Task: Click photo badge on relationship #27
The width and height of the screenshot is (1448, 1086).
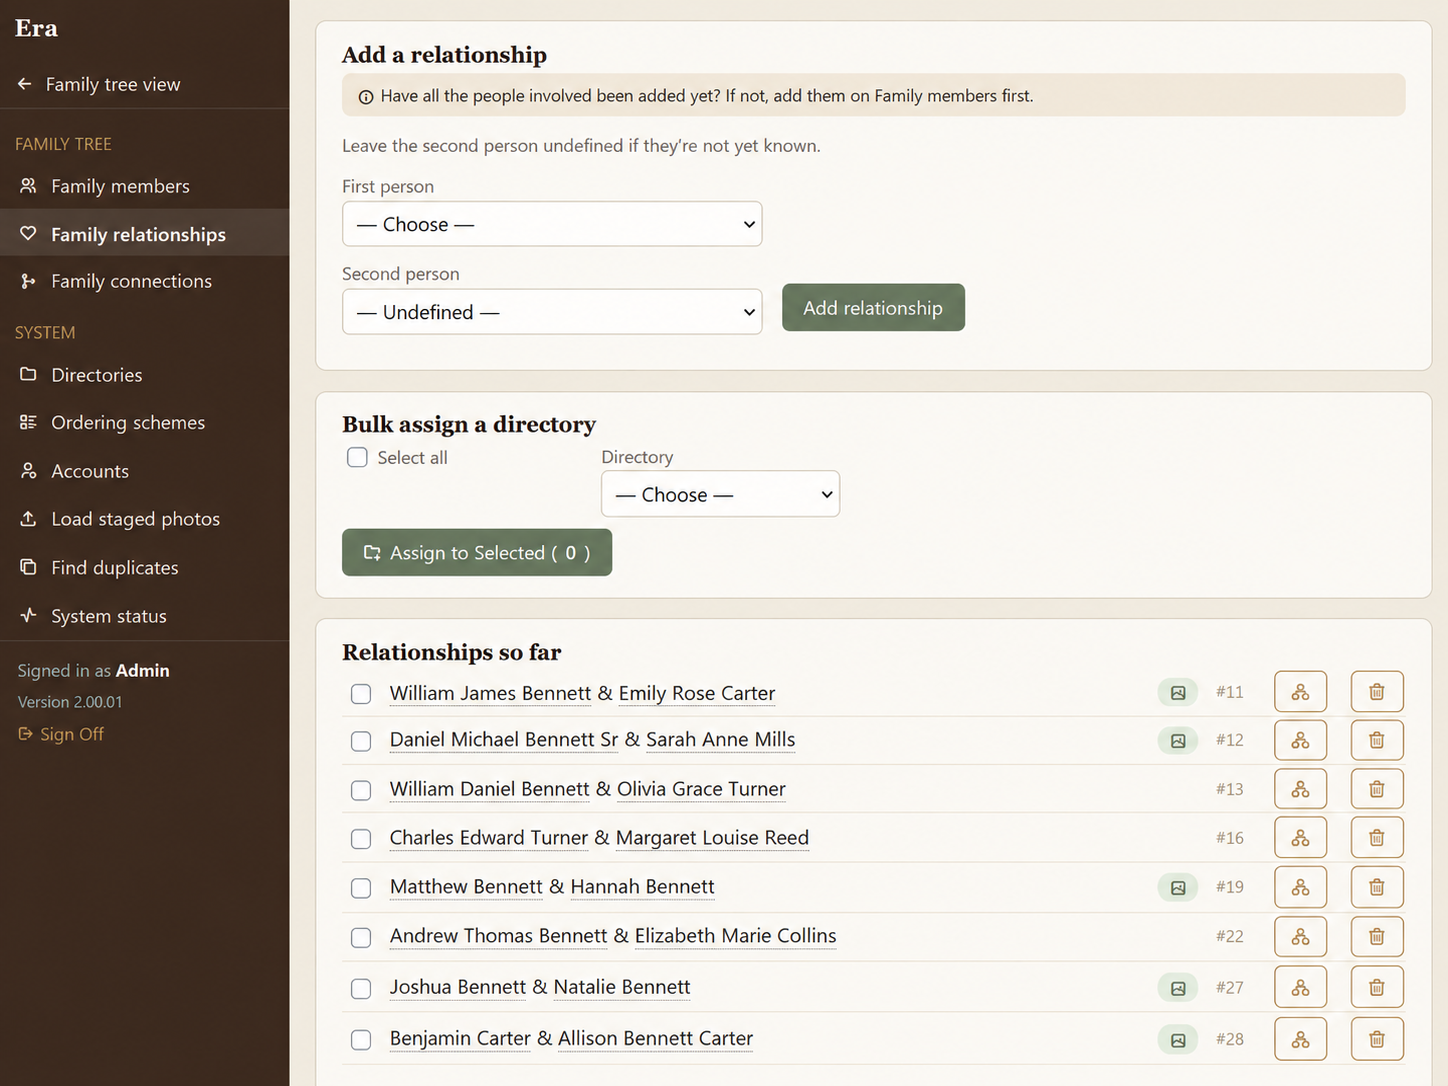Action: click(x=1178, y=988)
